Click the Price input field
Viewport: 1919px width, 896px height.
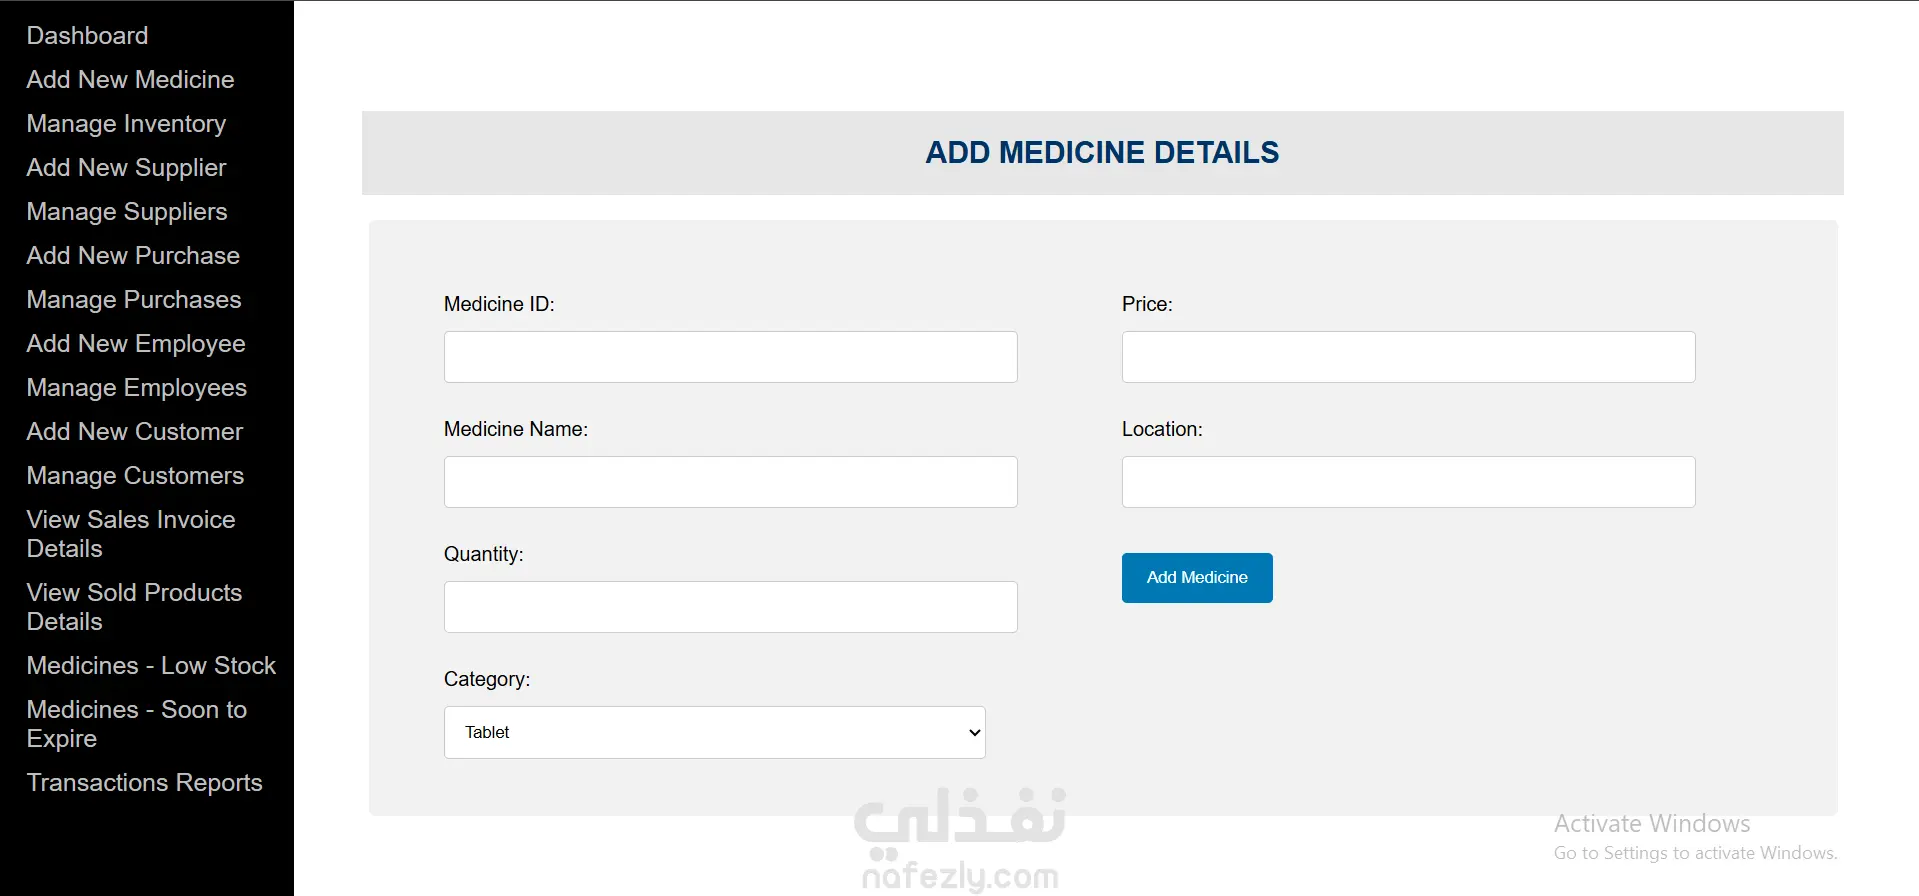pos(1409,357)
